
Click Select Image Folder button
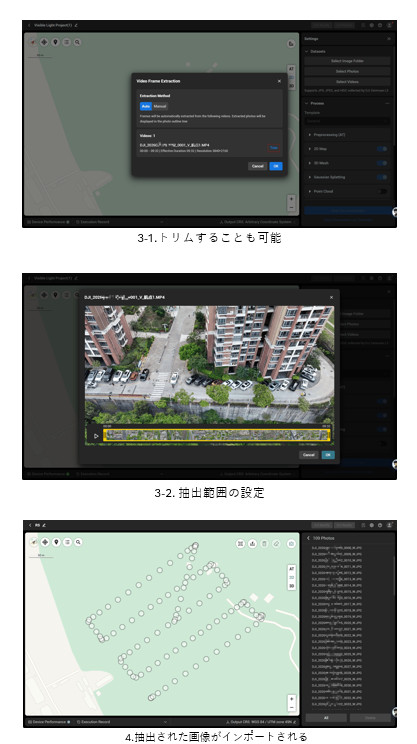coord(347,61)
